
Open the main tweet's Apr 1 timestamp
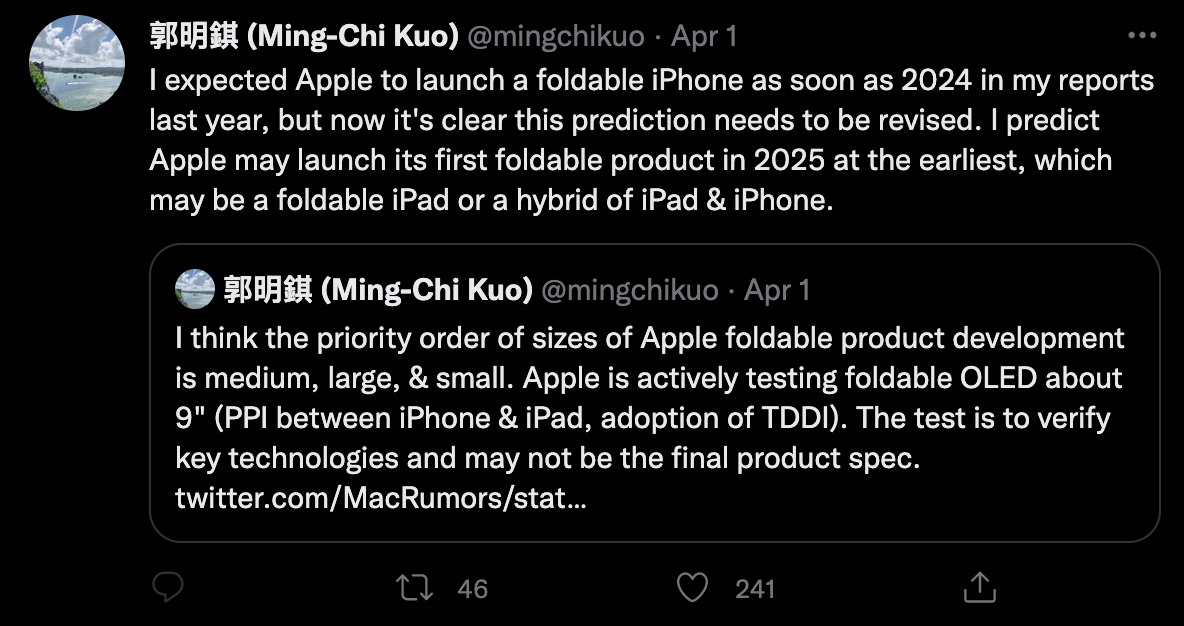pyautogui.click(x=704, y=37)
